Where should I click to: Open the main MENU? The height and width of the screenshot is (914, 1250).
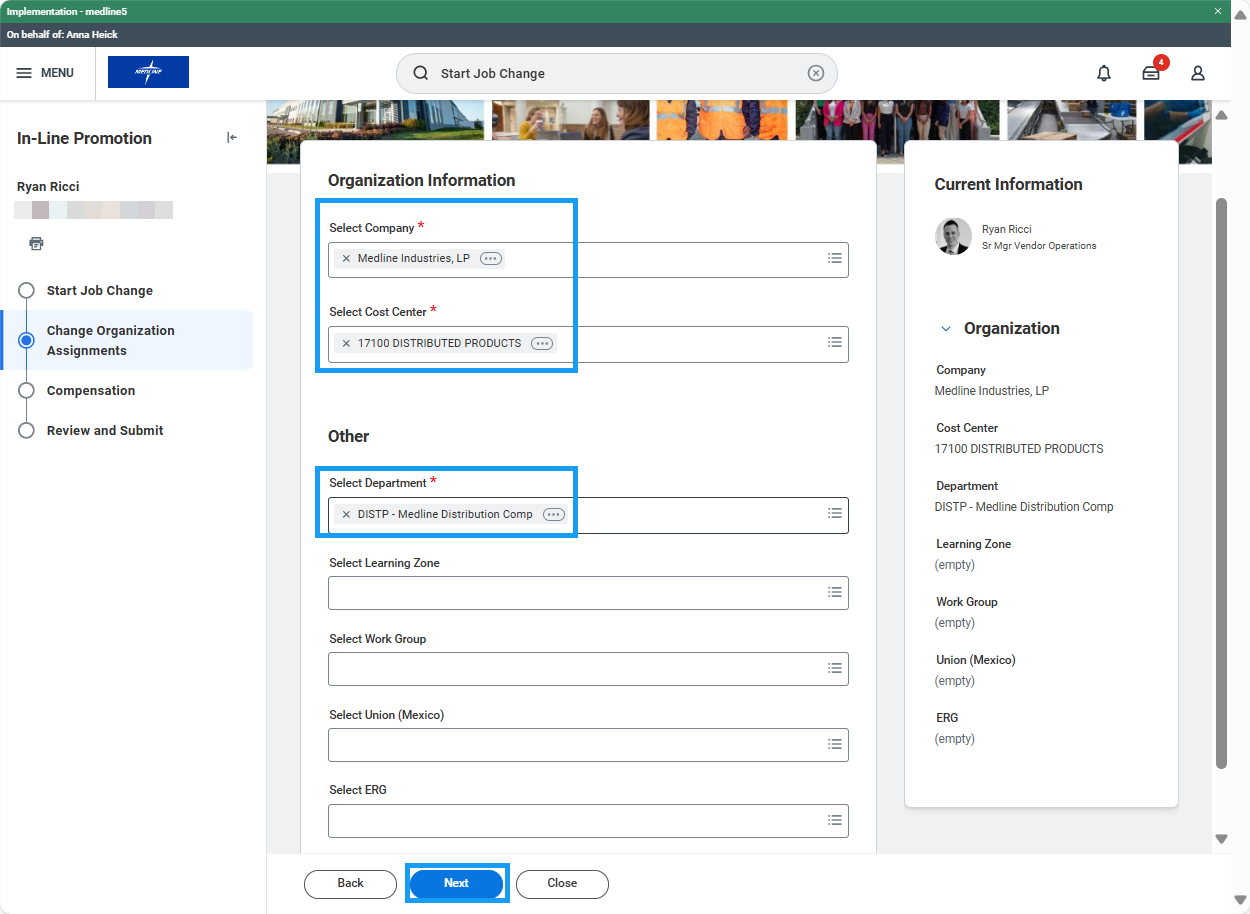coord(45,73)
